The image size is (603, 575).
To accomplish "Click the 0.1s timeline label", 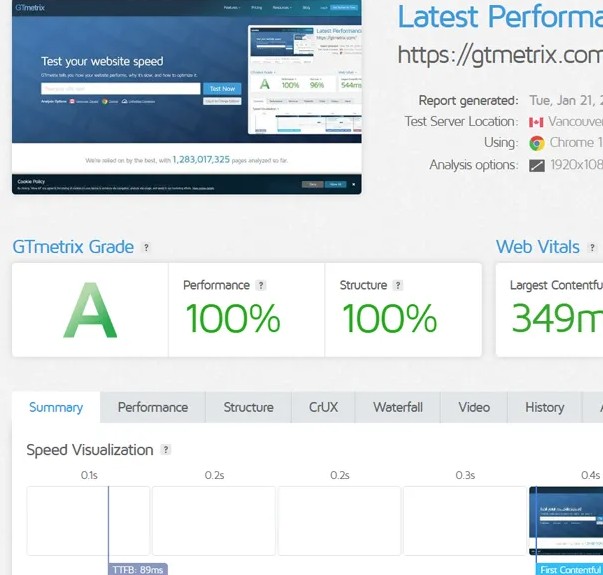I will coord(89,475).
